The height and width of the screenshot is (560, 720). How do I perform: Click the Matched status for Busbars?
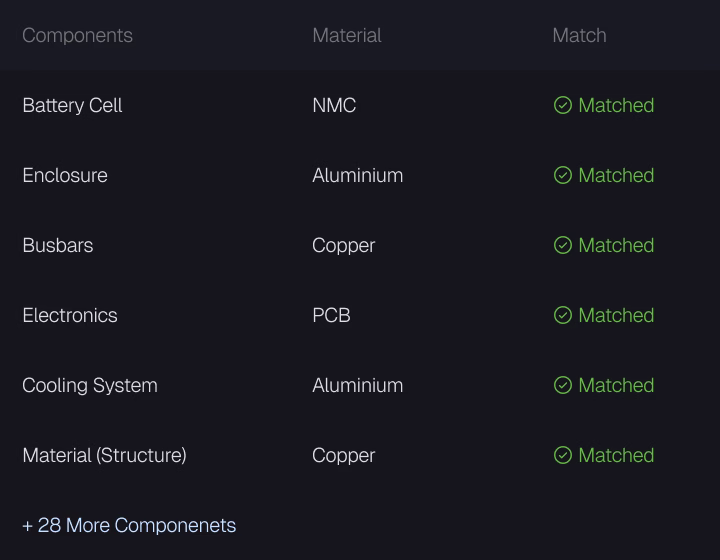tap(604, 245)
